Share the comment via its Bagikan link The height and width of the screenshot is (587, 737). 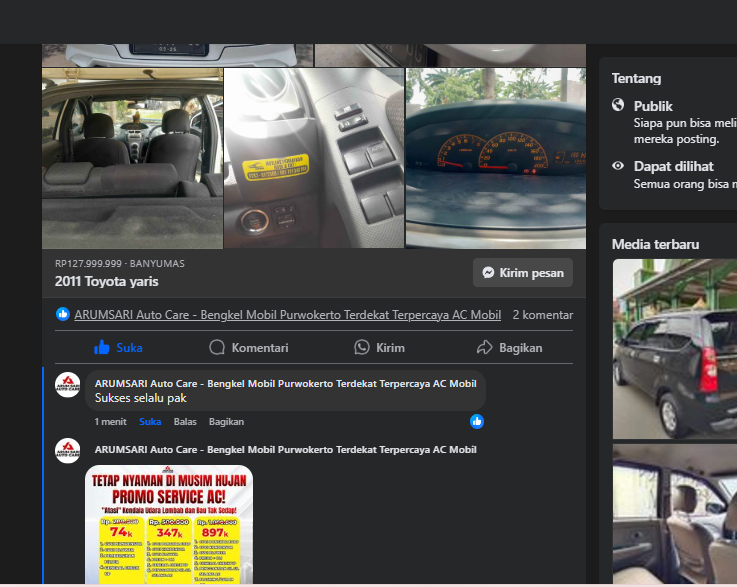227,422
